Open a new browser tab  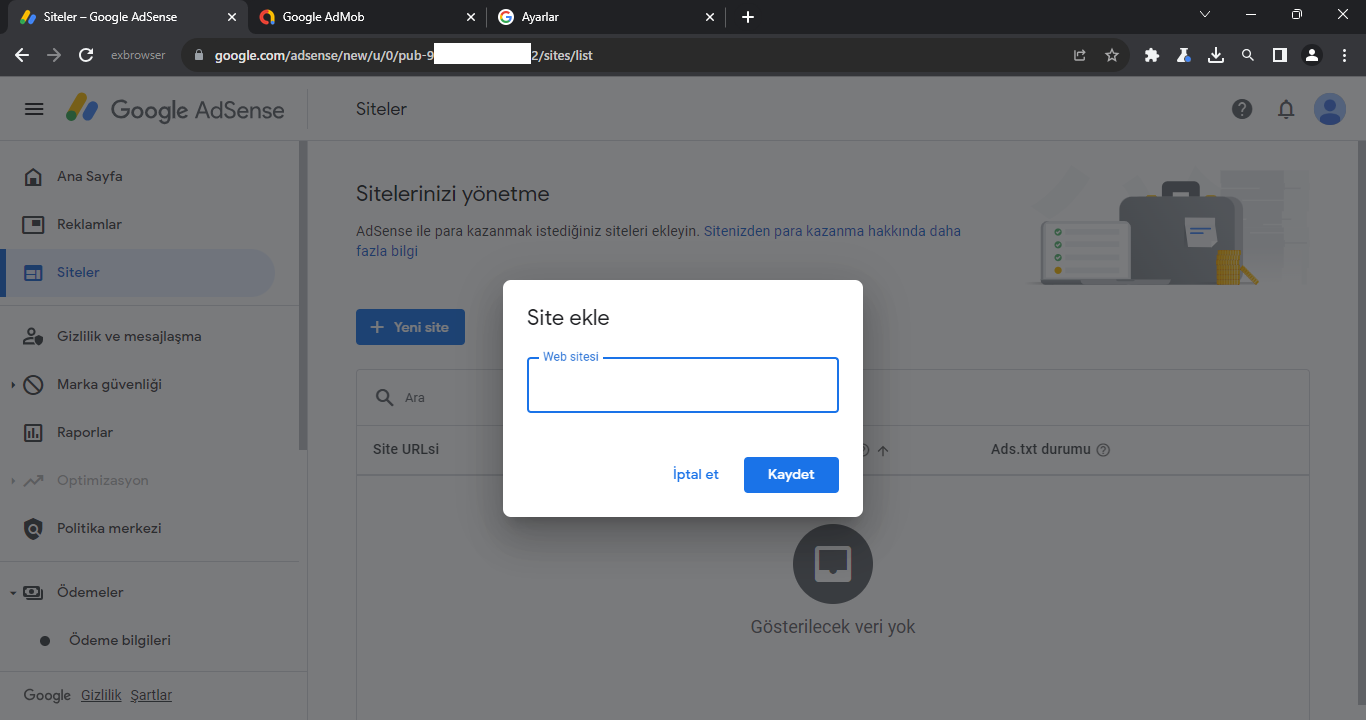click(x=748, y=17)
